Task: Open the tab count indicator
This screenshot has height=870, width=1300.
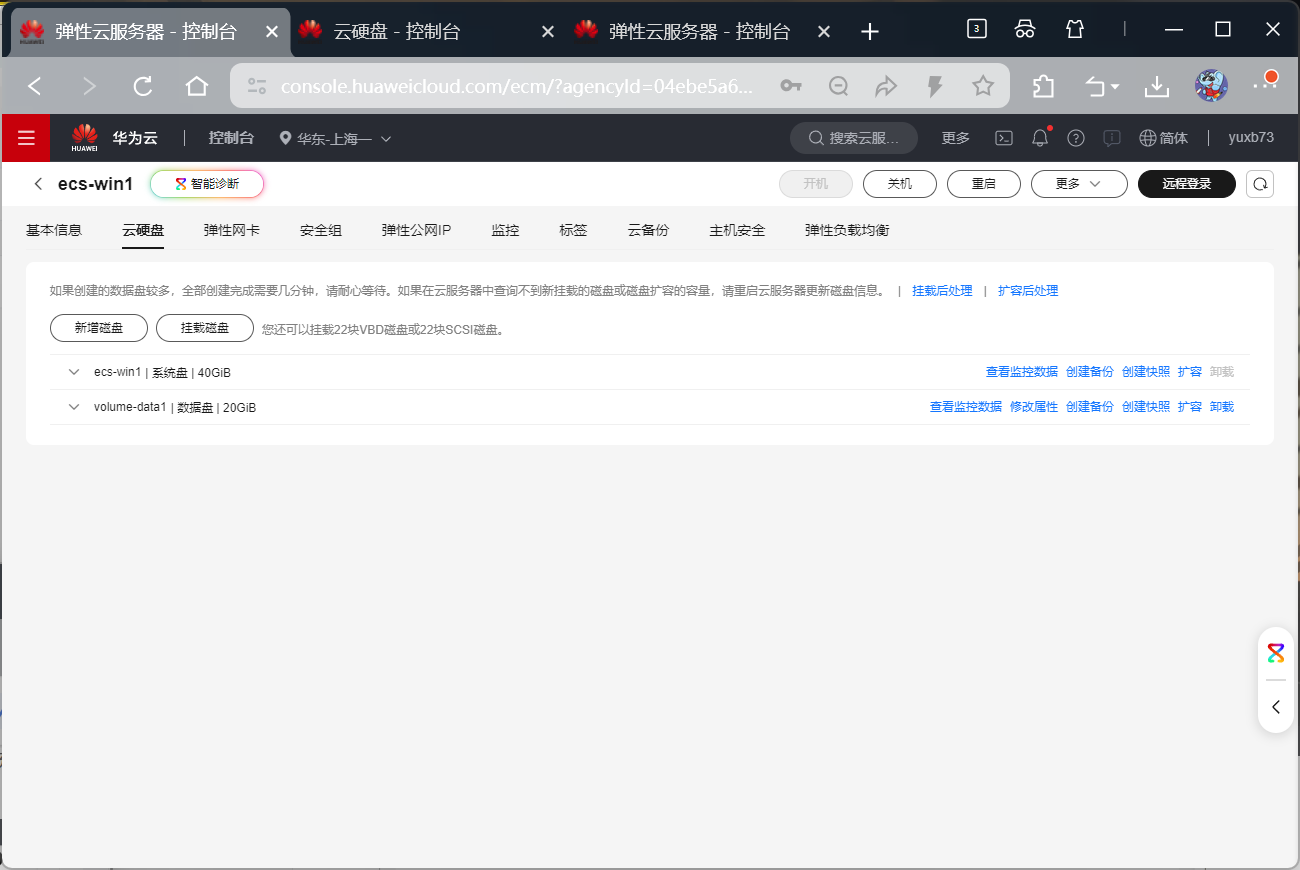Action: click(x=977, y=29)
